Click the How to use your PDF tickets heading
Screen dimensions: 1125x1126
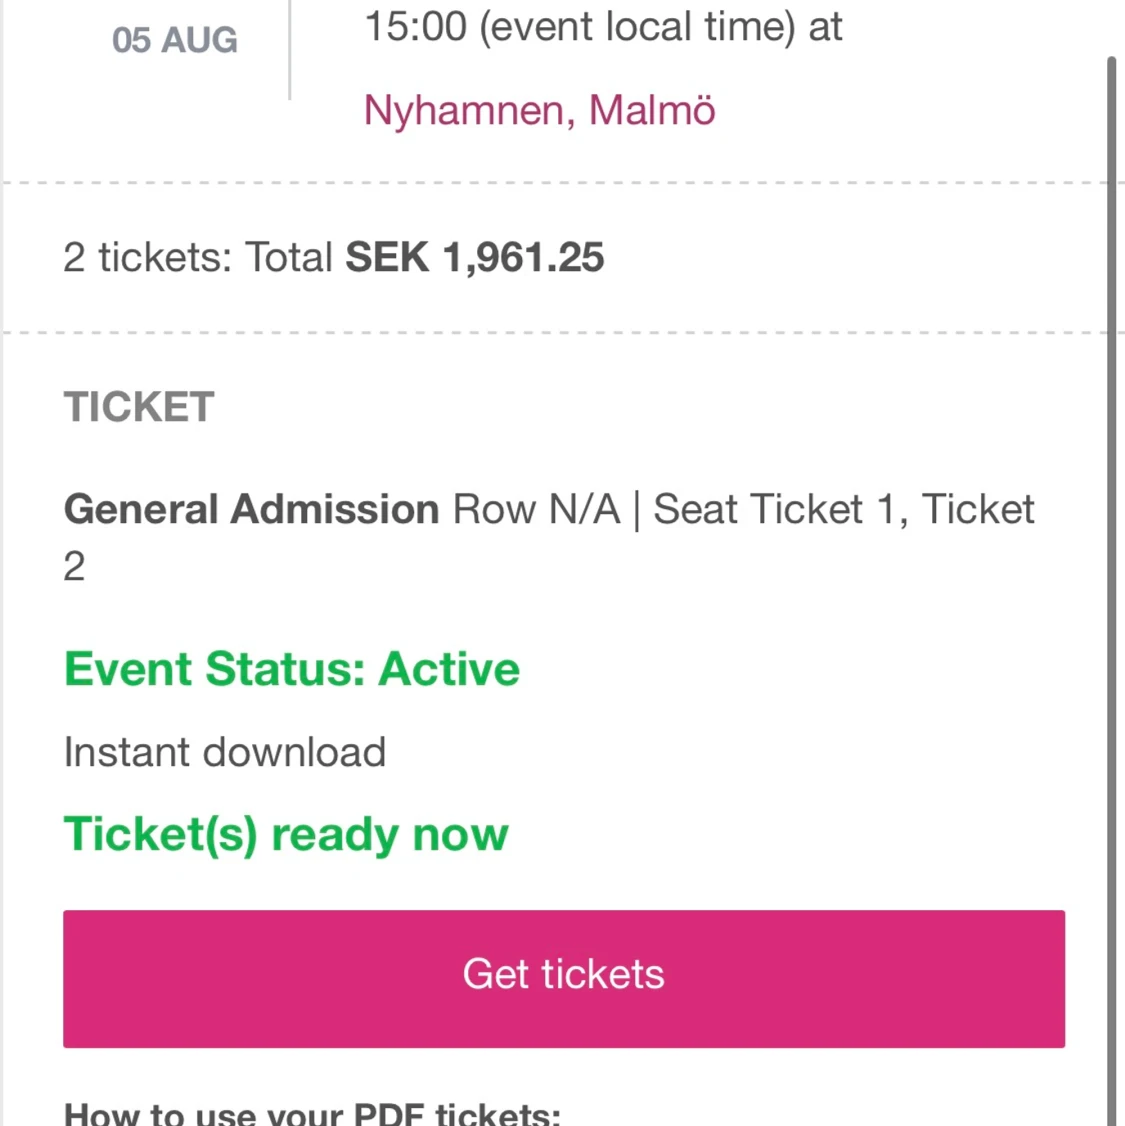pos(312,1114)
